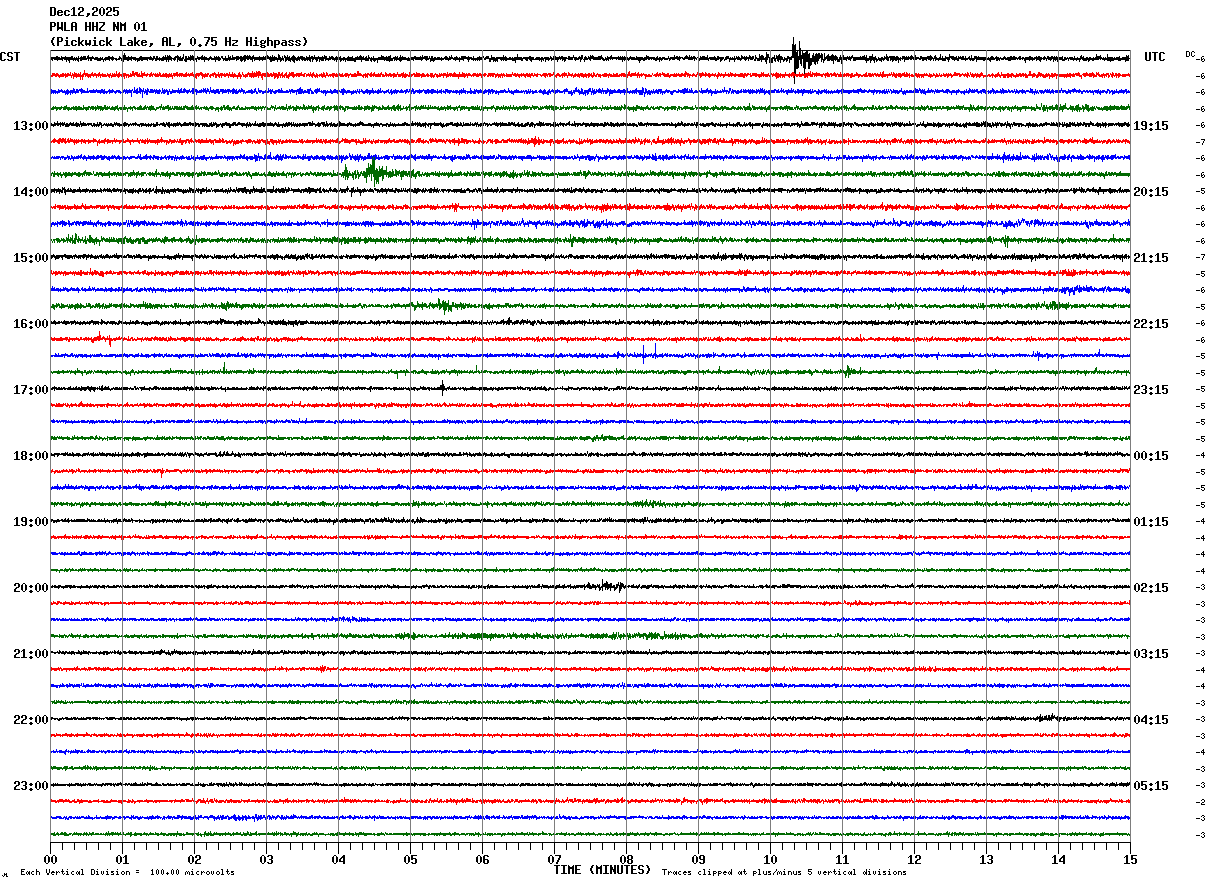
Task: Click the "DC" column header
Action: (1190, 54)
